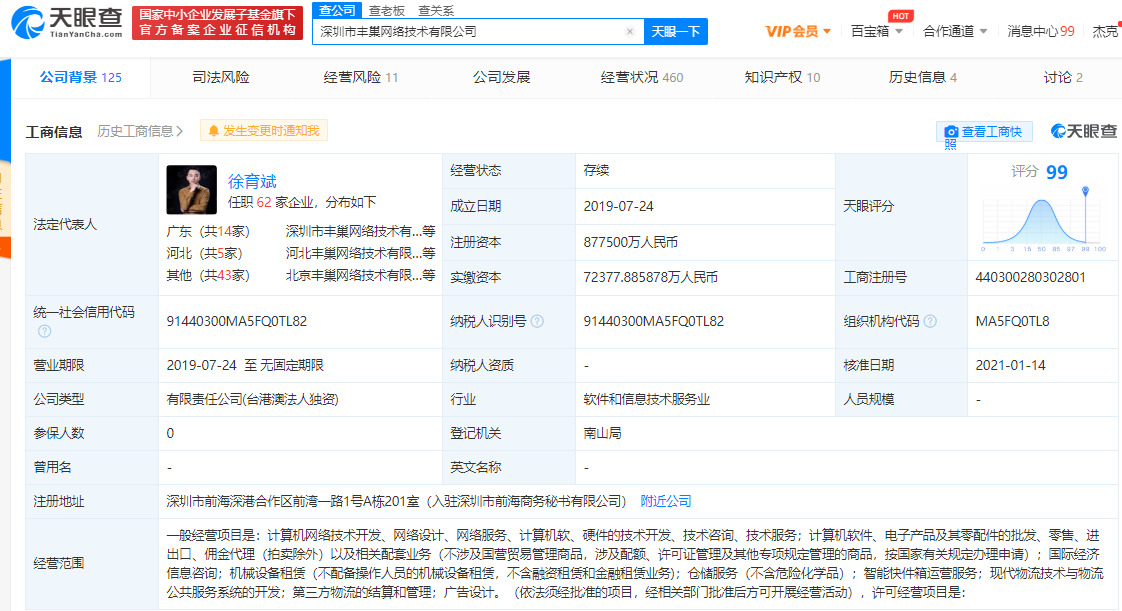Click the help icon under 统一社会信用代码
The width and height of the screenshot is (1122, 611).
pyautogui.click(x=44, y=331)
